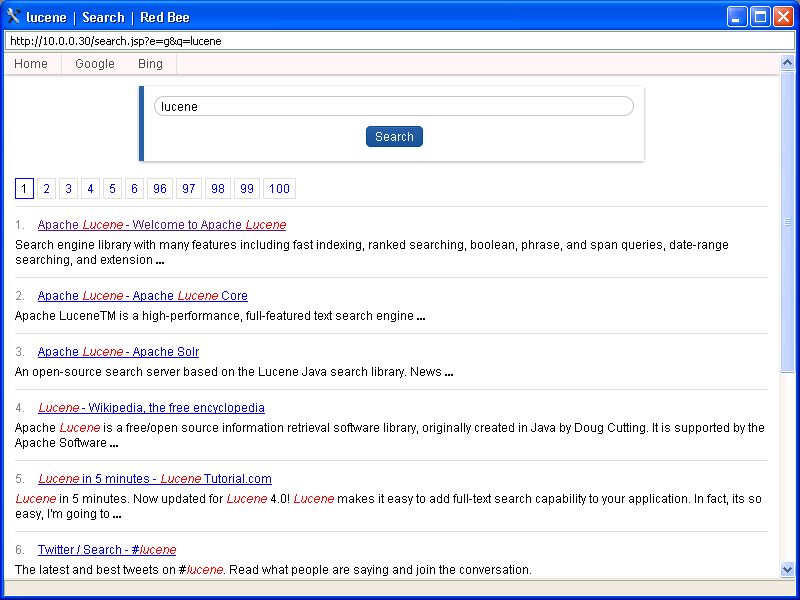Open the Home menu item

(31, 64)
